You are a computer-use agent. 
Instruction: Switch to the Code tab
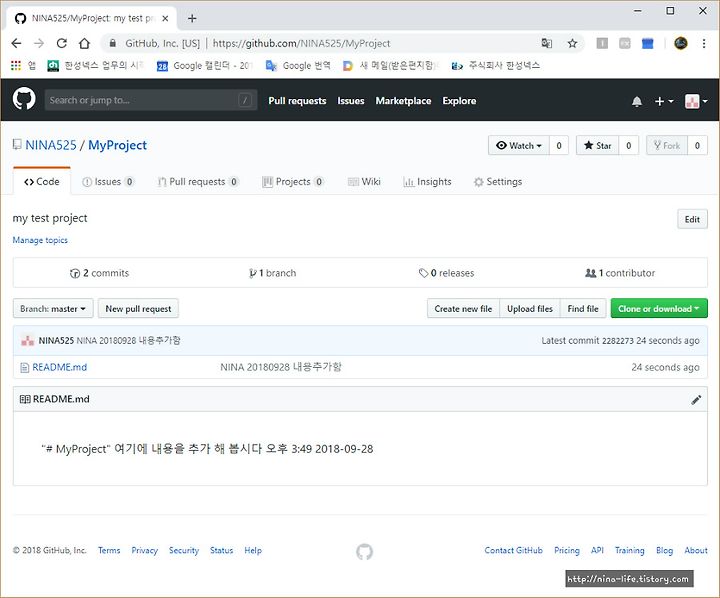coord(42,181)
